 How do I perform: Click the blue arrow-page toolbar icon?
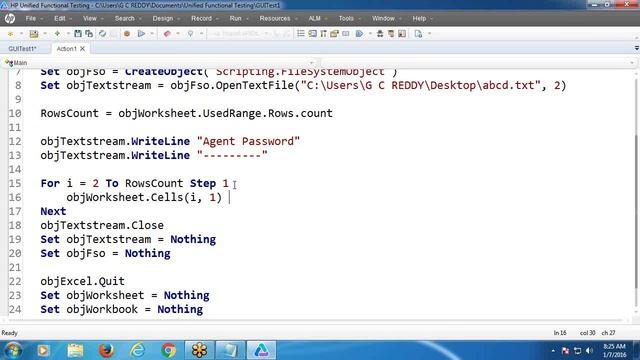pyautogui.click(x=360, y=34)
